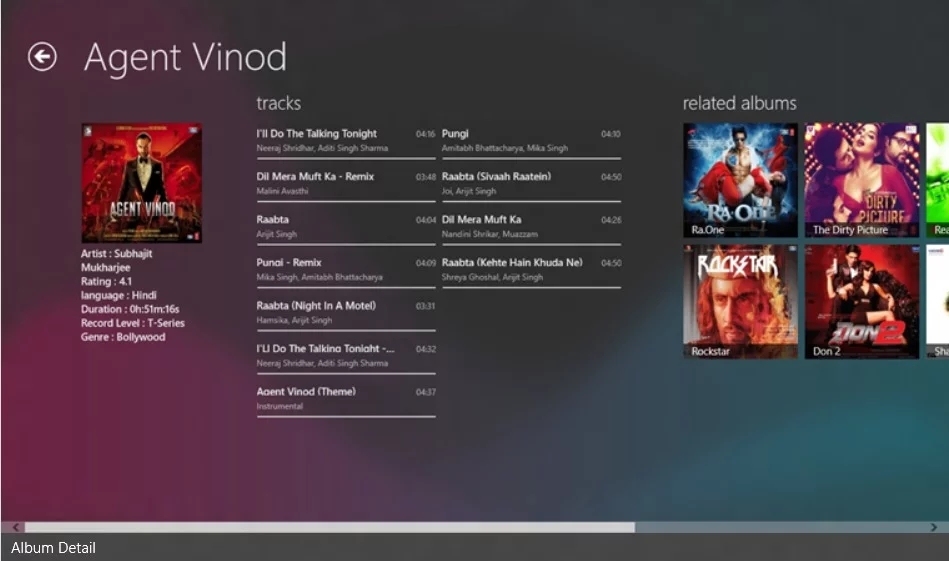
Task: Play the Raabta track by Arijit Singh 04:04
Action: coord(346,227)
